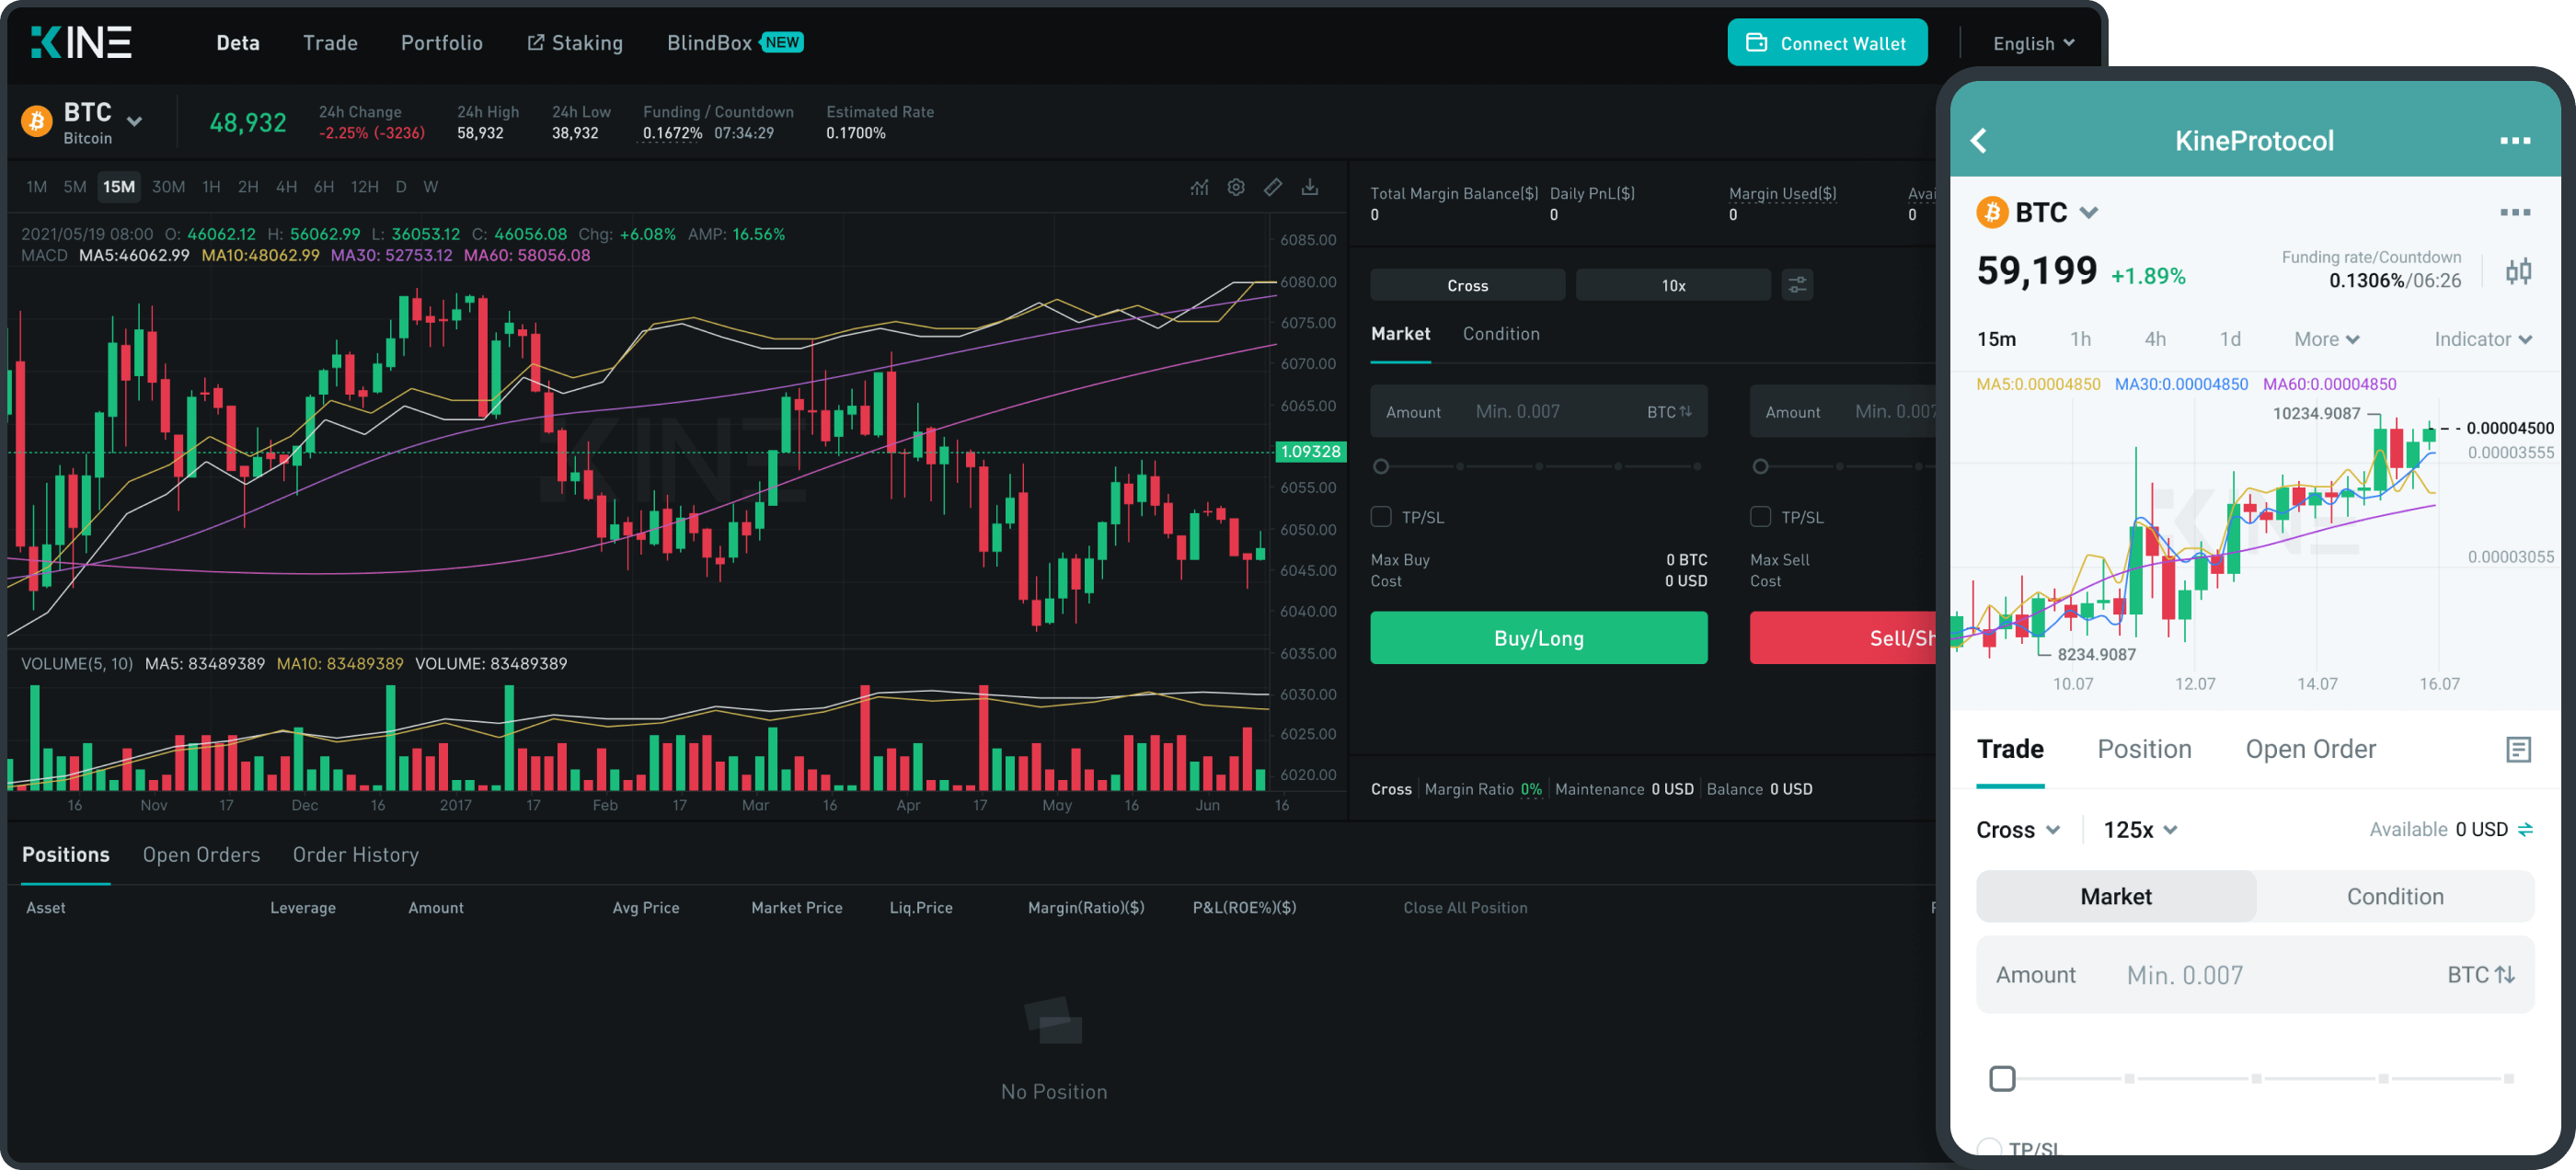2576x1170 pixels.
Task: Open the chart indicators icon in the desktop toolbar
Action: (x=1199, y=187)
